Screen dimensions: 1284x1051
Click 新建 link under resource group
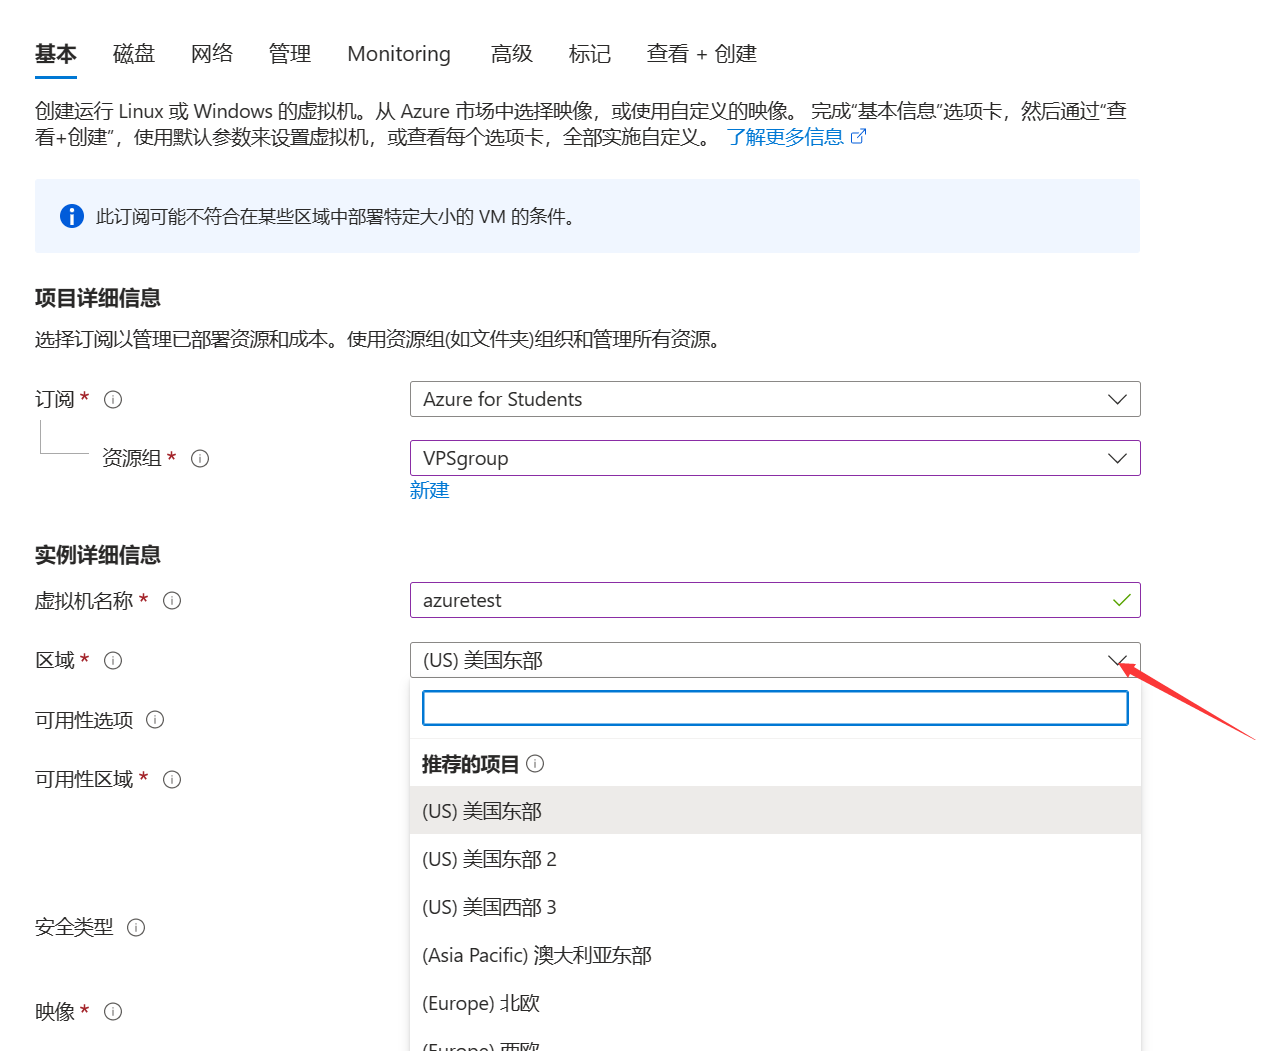pyautogui.click(x=430, y=490)
